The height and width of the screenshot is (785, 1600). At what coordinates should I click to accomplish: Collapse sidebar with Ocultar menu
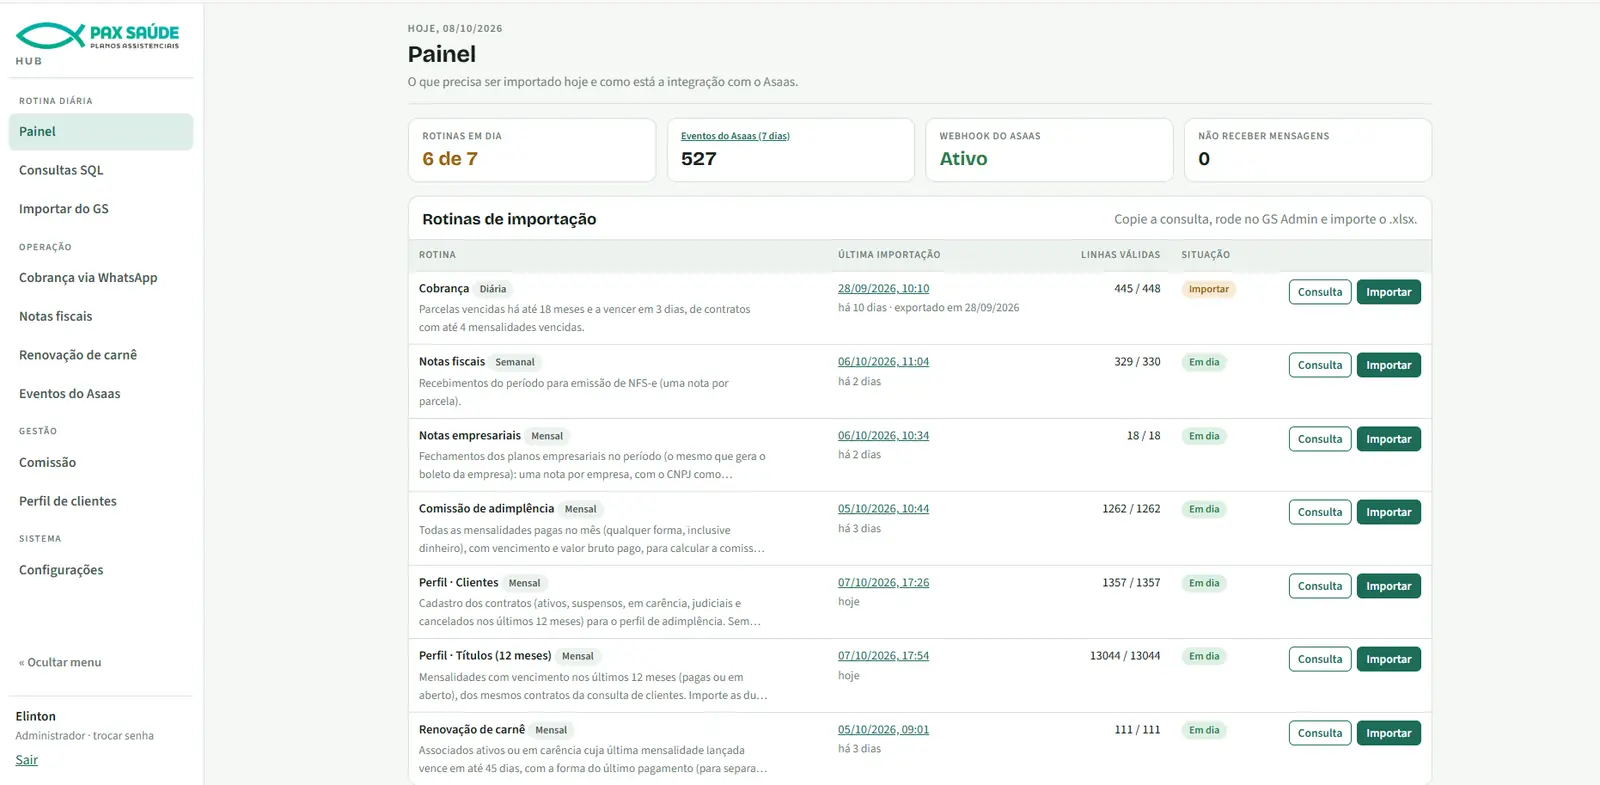tap(60, 662)
